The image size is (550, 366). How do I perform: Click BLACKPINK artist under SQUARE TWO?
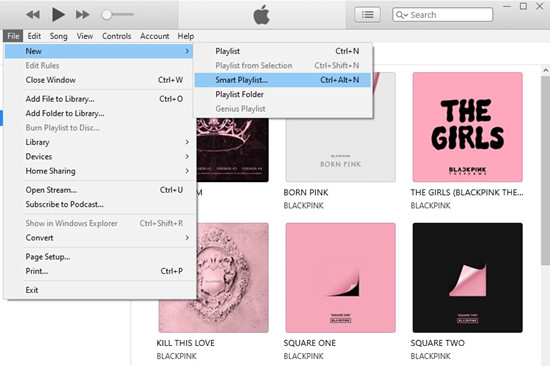(430, 356)
